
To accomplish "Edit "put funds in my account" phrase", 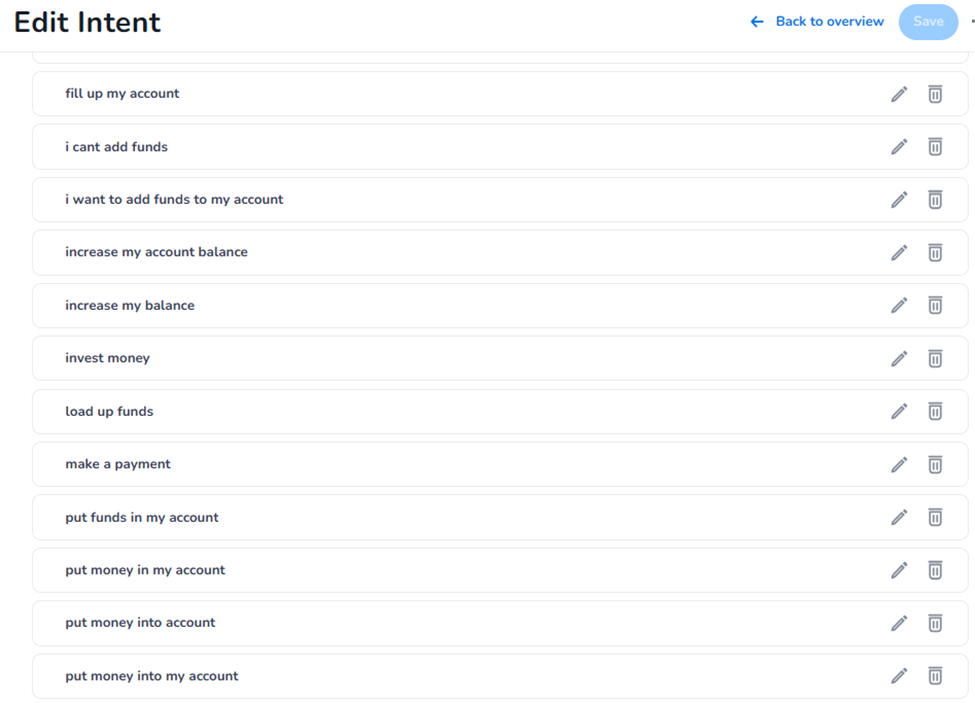I will pos(899,517).
